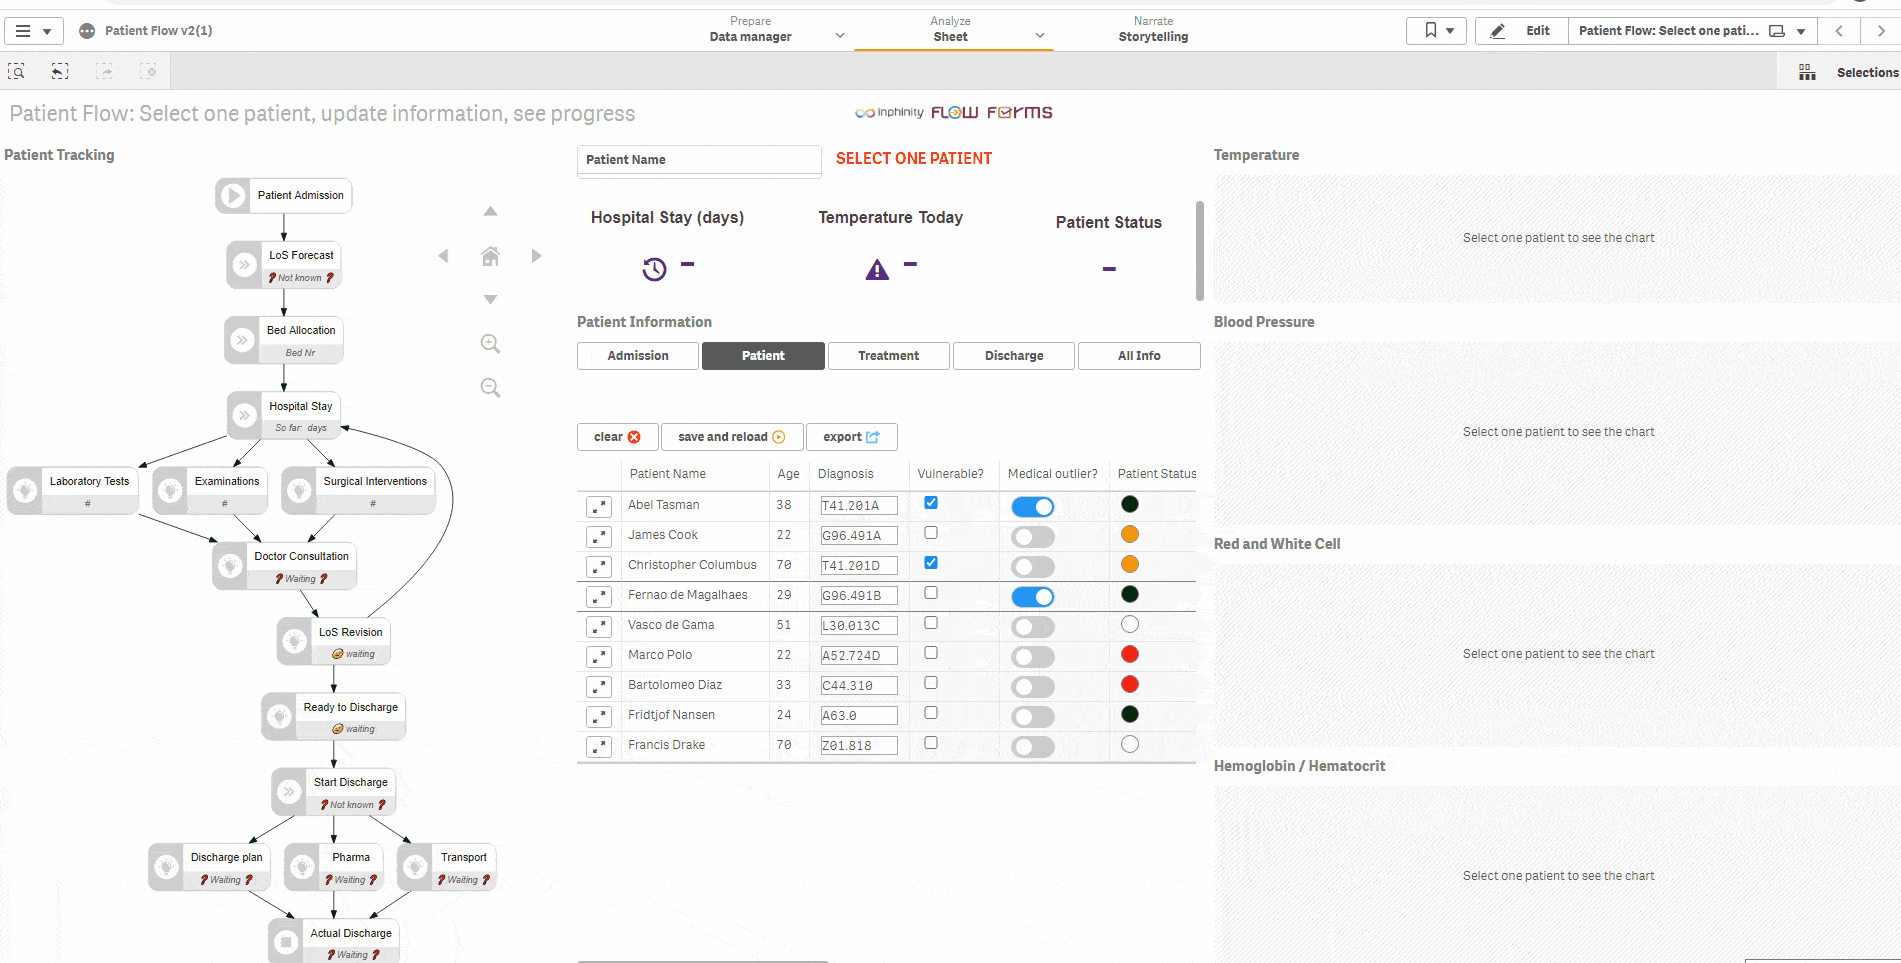Uncheck Vulnerable for Christopher Columbus

(931, 563)
